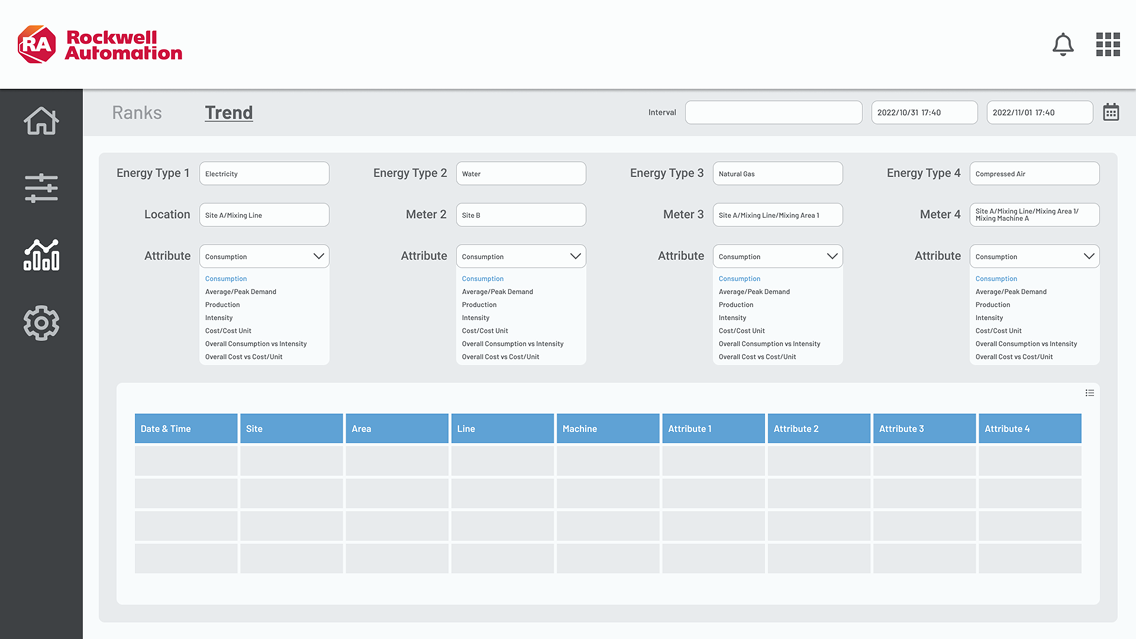Select Intensity in third Attribute list
Viewport: 1136px width, 639px height.
pos(732,317)
